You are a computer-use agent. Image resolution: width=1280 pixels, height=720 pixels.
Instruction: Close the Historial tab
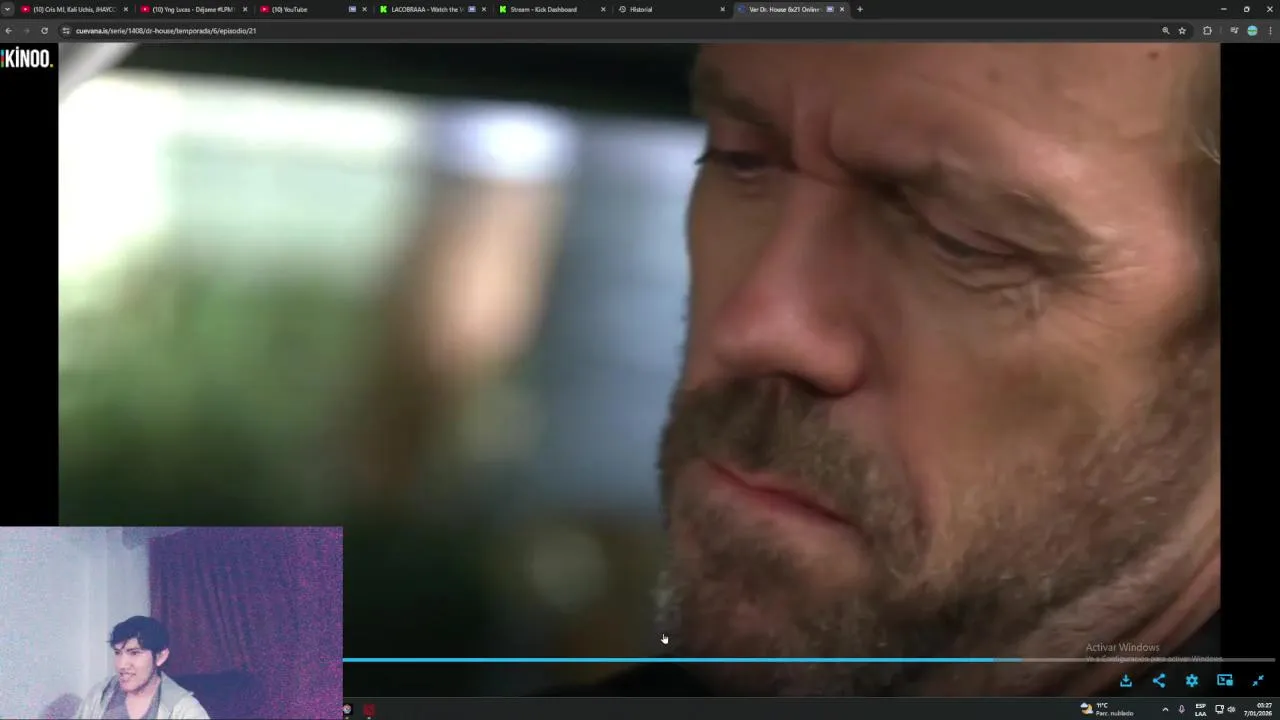pos(722,9)
